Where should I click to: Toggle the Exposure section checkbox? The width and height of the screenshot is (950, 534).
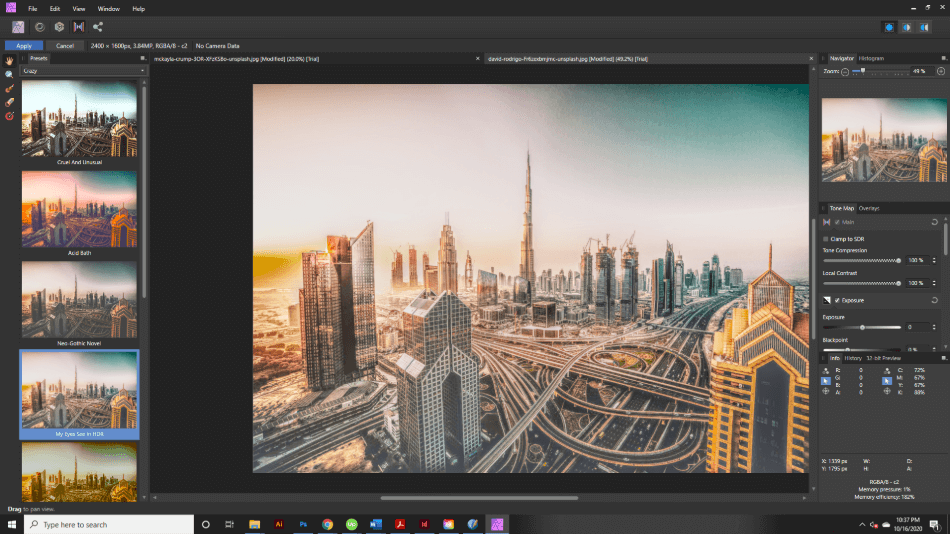pos(837,300)
